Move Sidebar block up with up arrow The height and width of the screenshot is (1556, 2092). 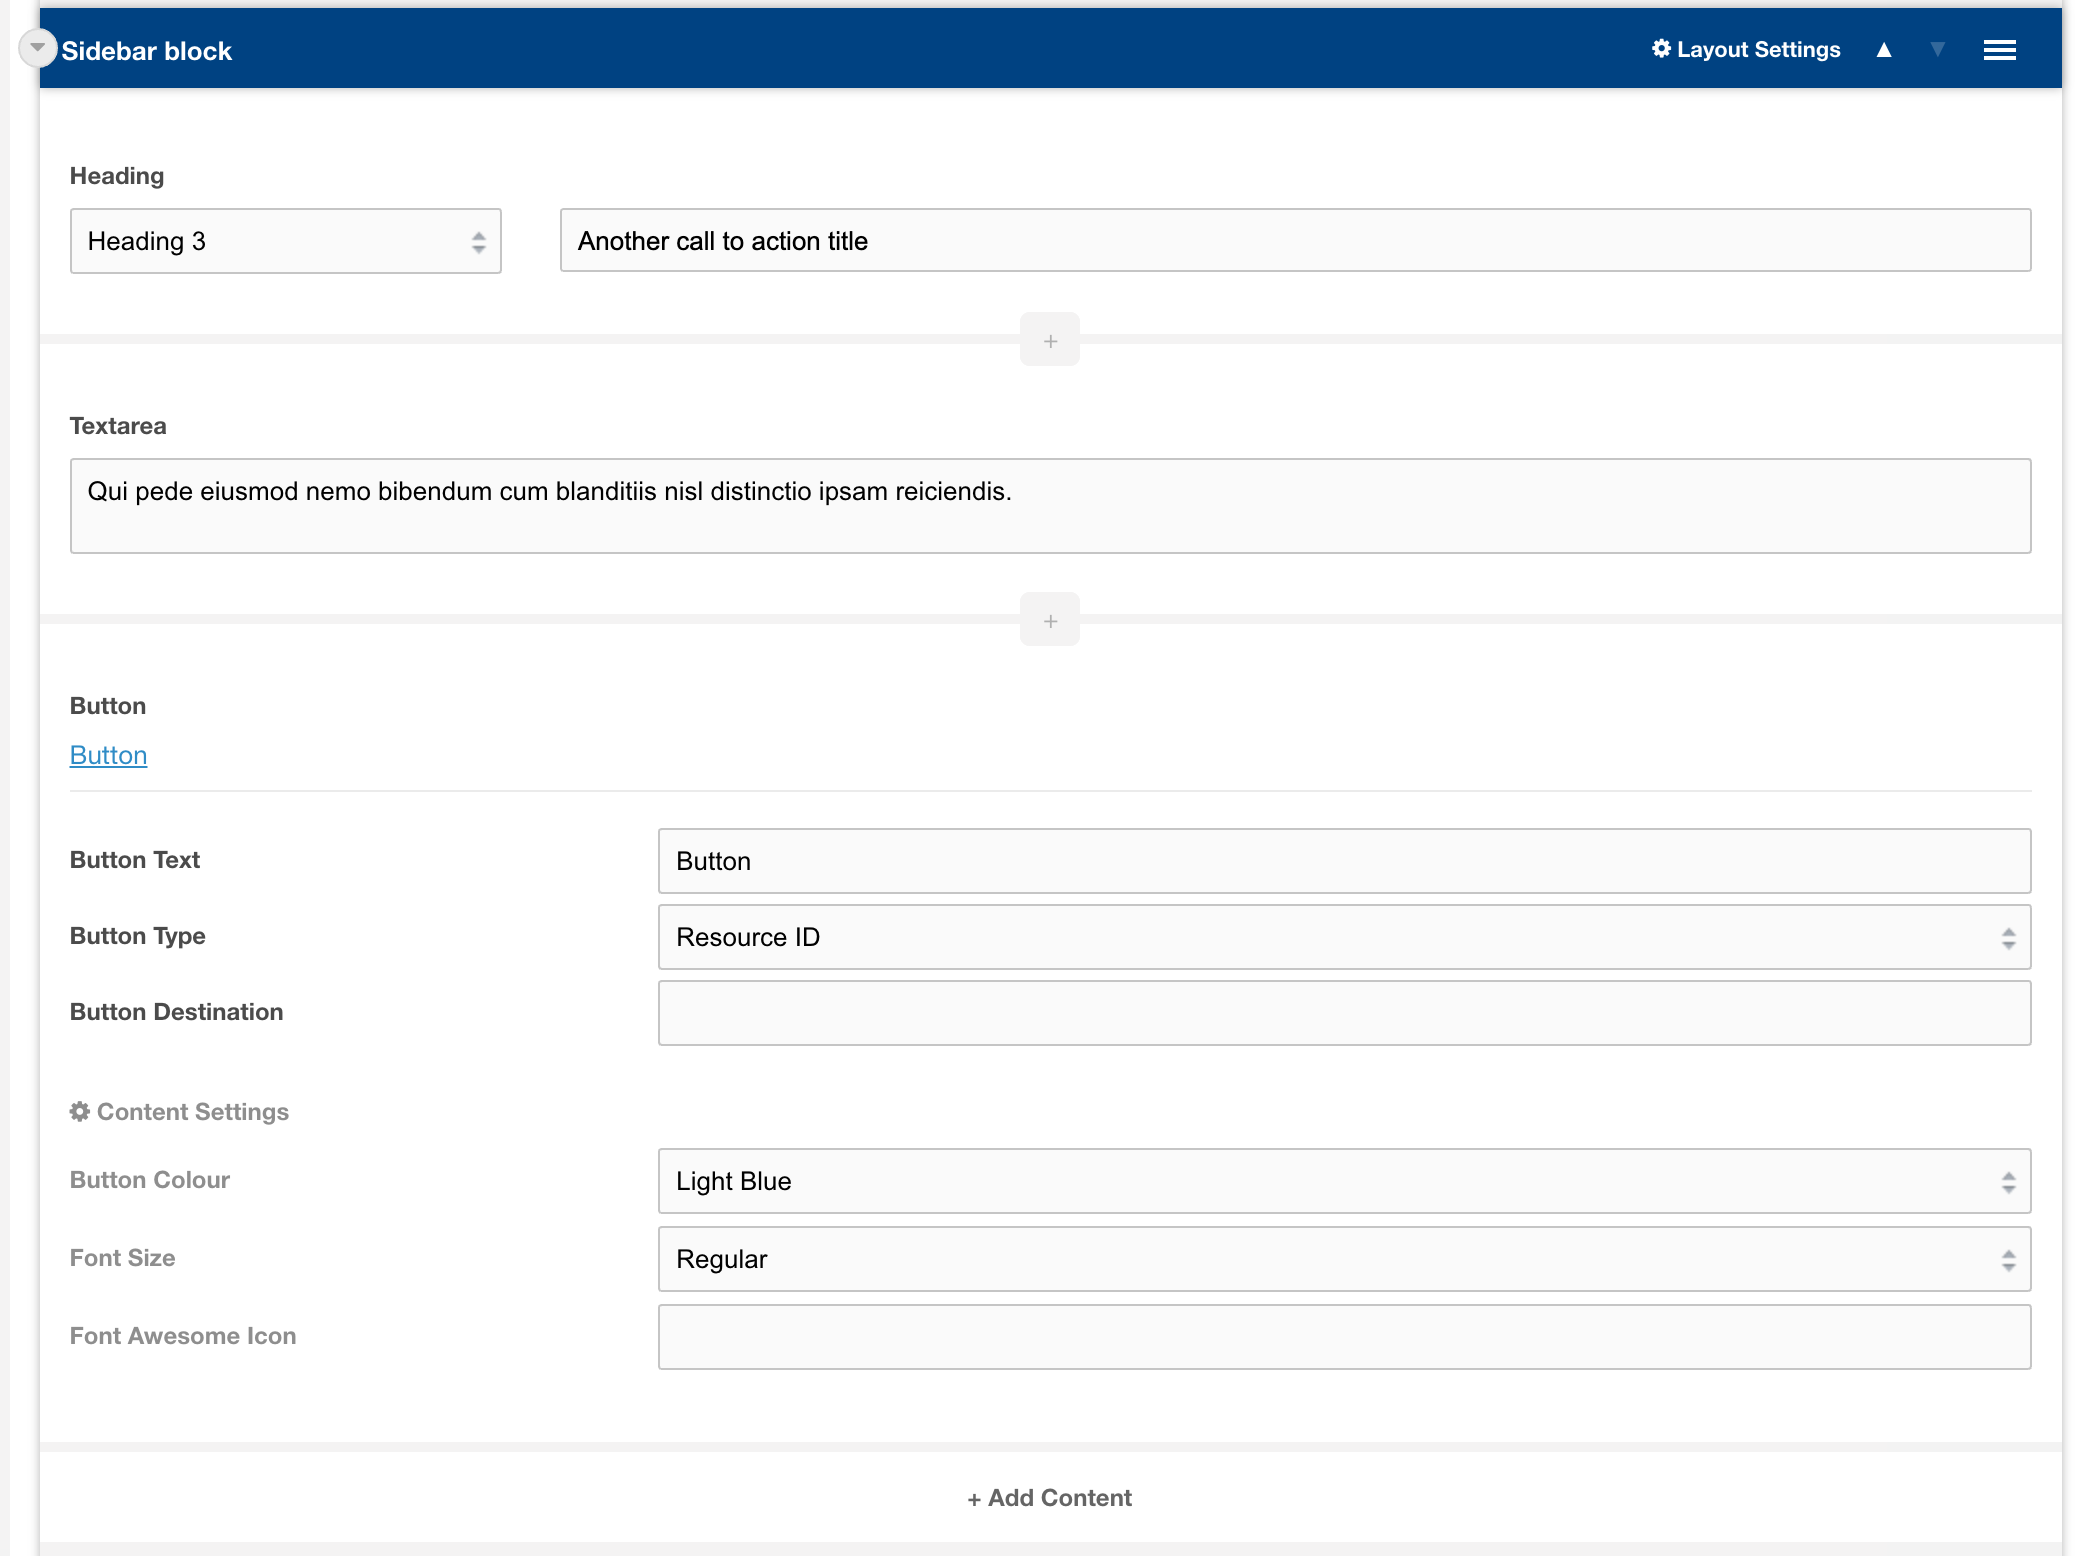[1884, 49]
